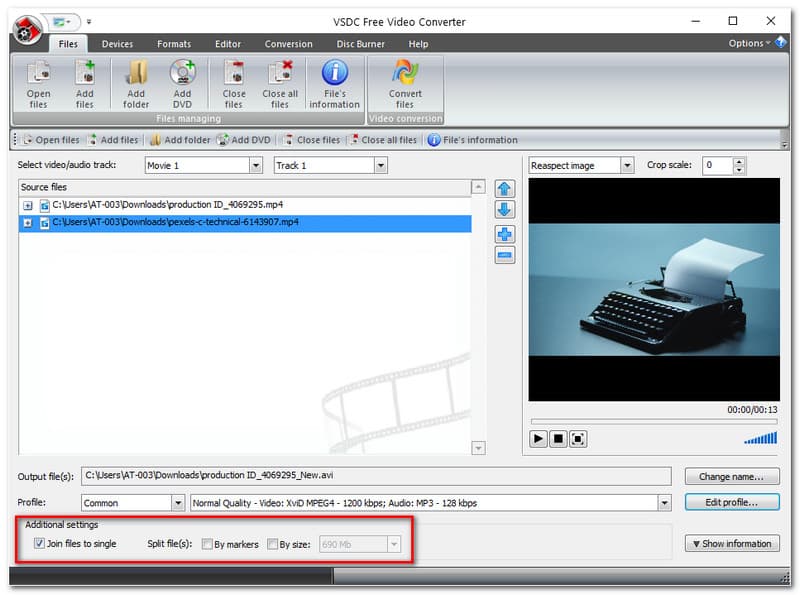Click the Add folder ribbon icon

pos(136,84)
